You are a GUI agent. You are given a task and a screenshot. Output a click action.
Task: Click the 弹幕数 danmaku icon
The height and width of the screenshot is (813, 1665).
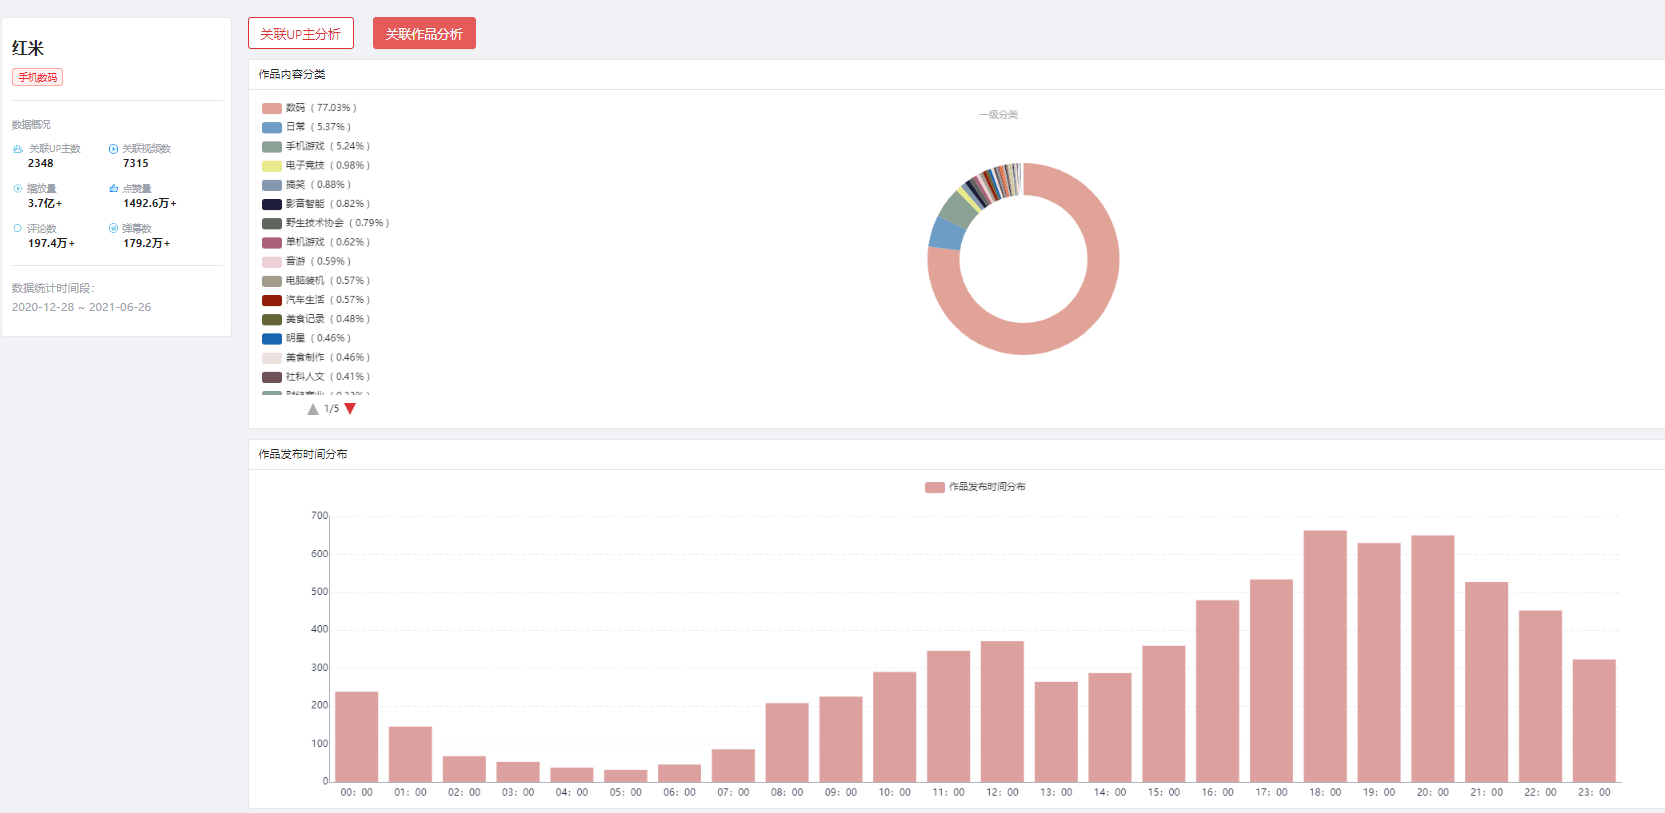(x=113, y=229)
